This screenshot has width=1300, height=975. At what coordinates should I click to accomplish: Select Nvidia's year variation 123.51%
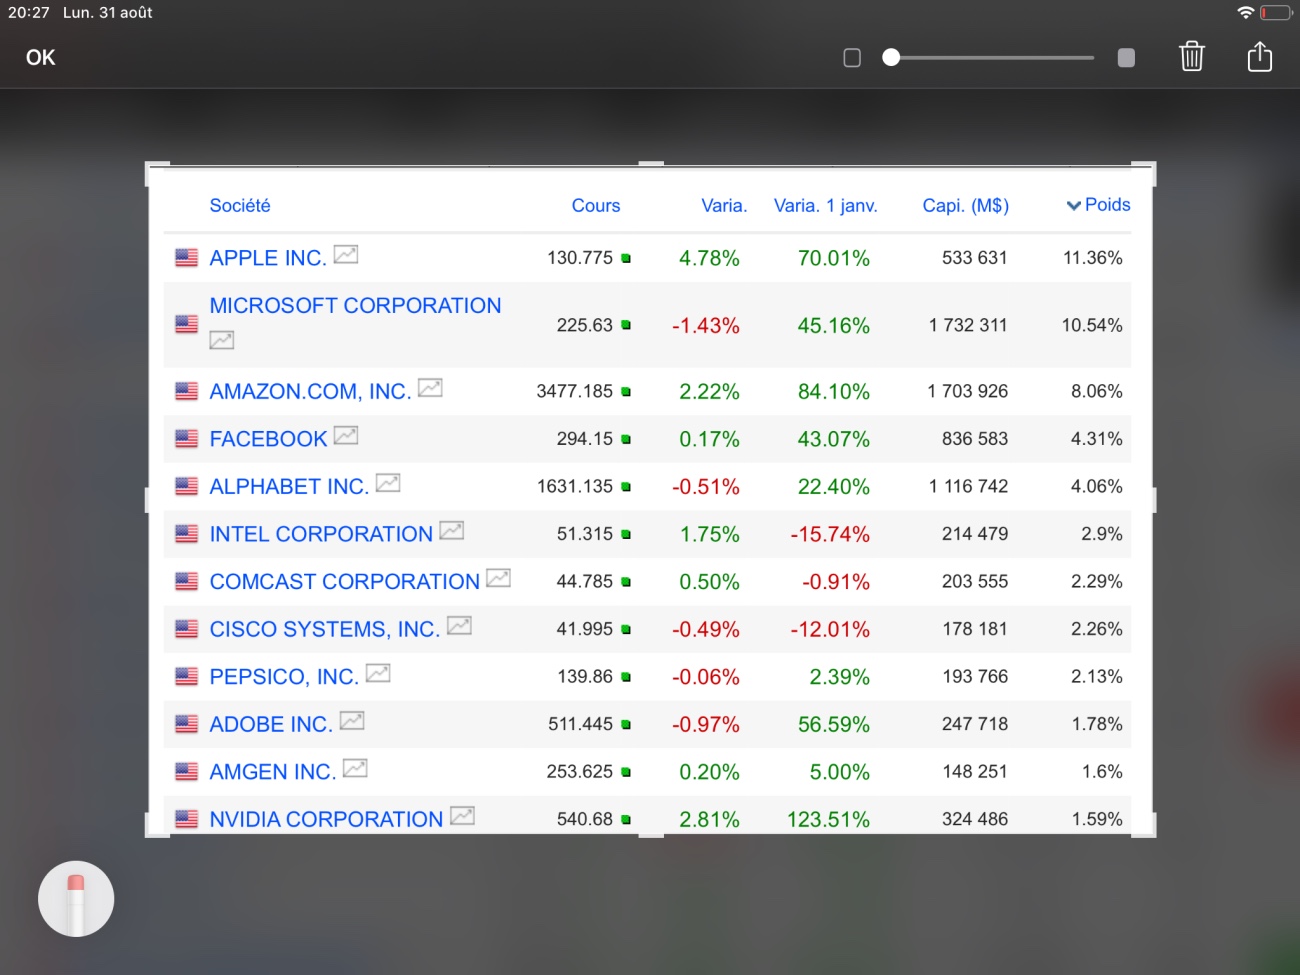tap(828, 820)
